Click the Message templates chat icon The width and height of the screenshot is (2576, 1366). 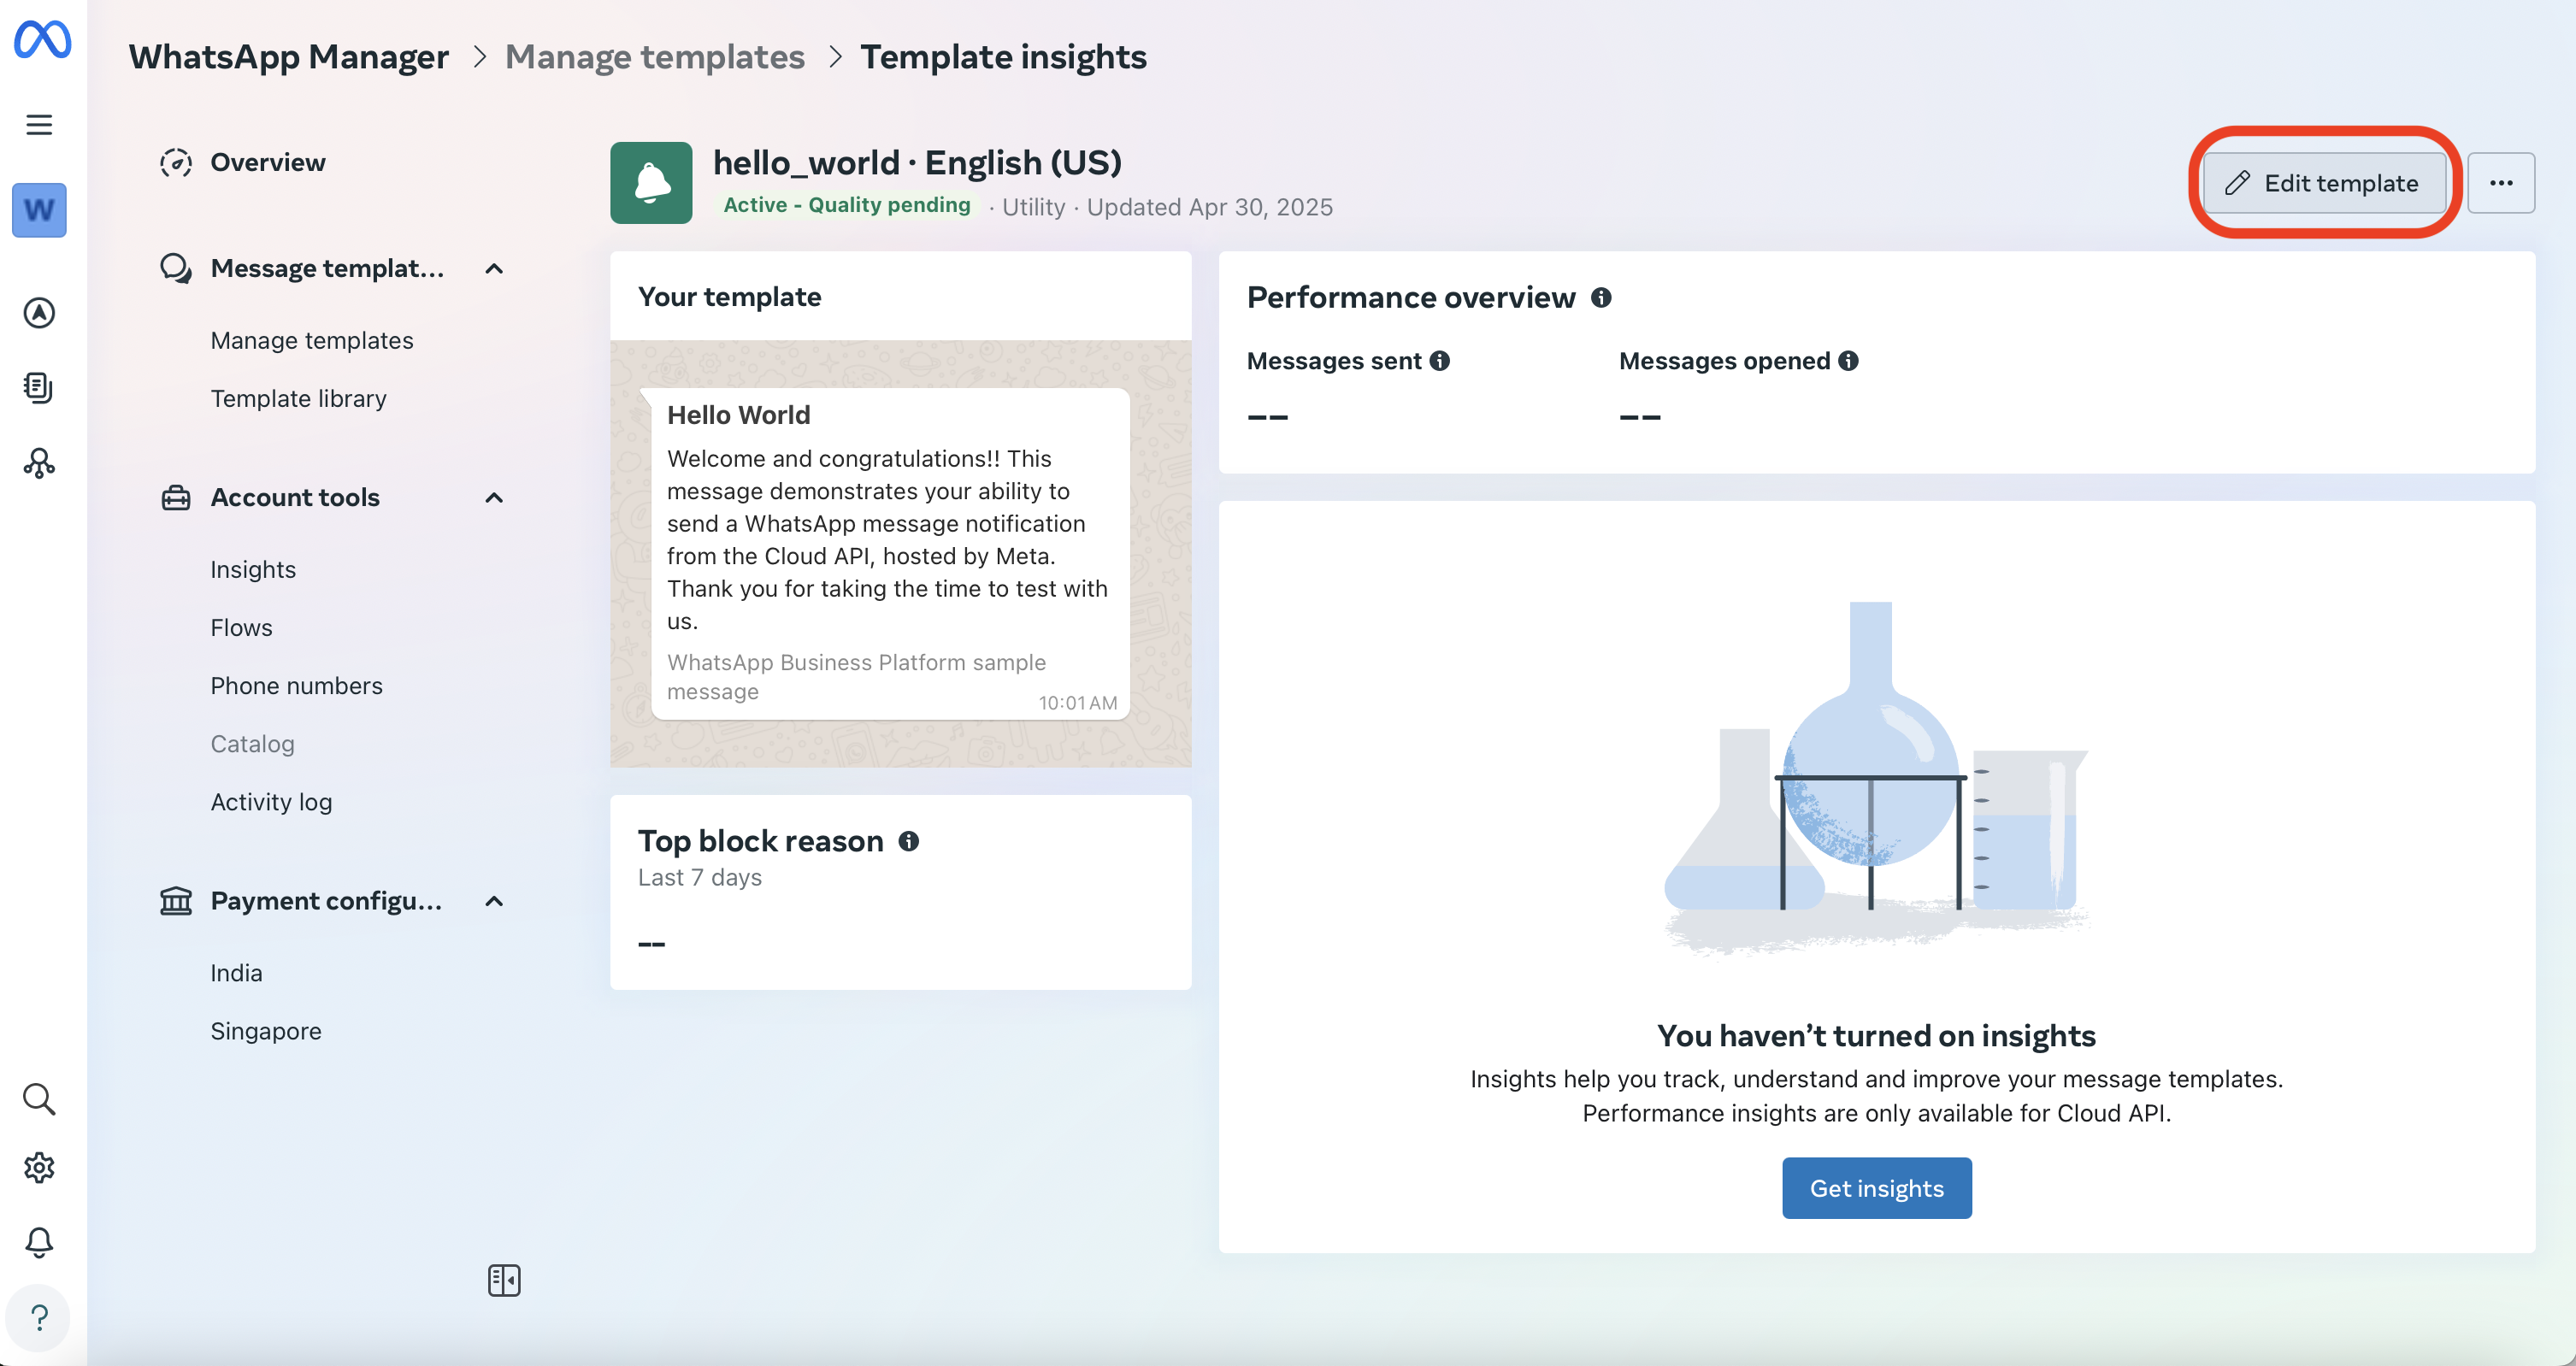click(176, 268)
